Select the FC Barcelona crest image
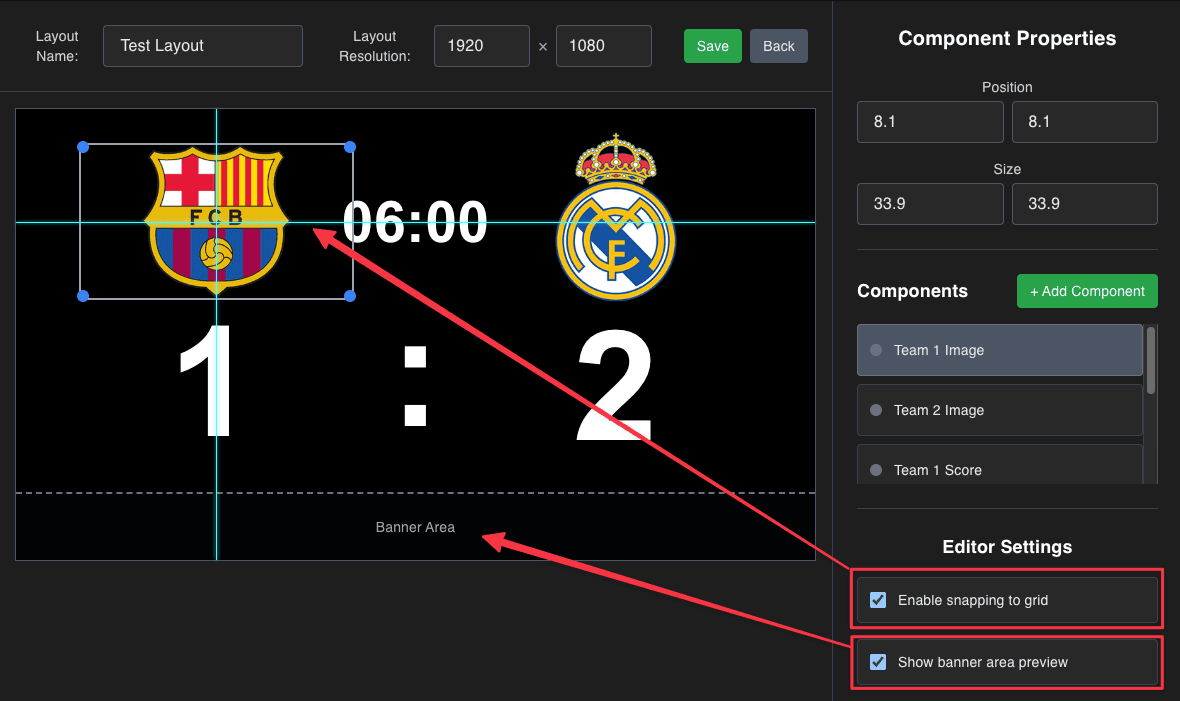This screenshot has width=1180, height=701. click(216, 220)
